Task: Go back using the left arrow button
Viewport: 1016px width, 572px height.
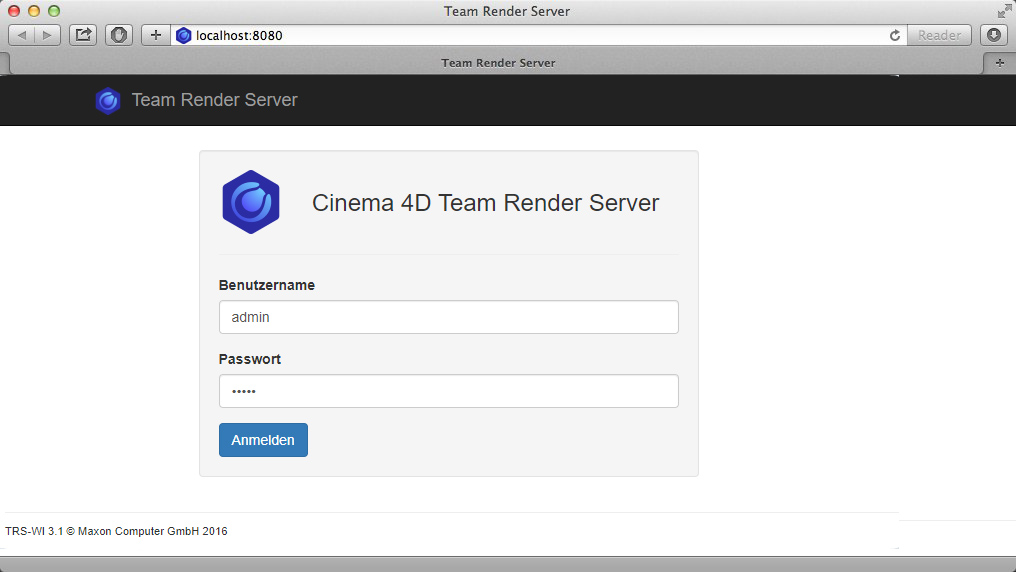Action: click(x=22, y=35)
